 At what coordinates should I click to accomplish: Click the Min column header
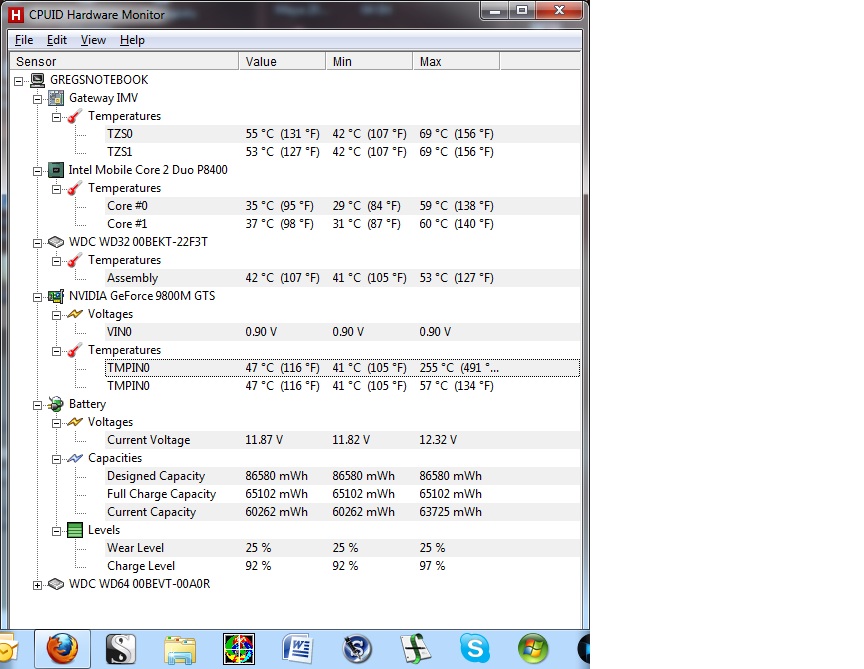coord(369,61)
